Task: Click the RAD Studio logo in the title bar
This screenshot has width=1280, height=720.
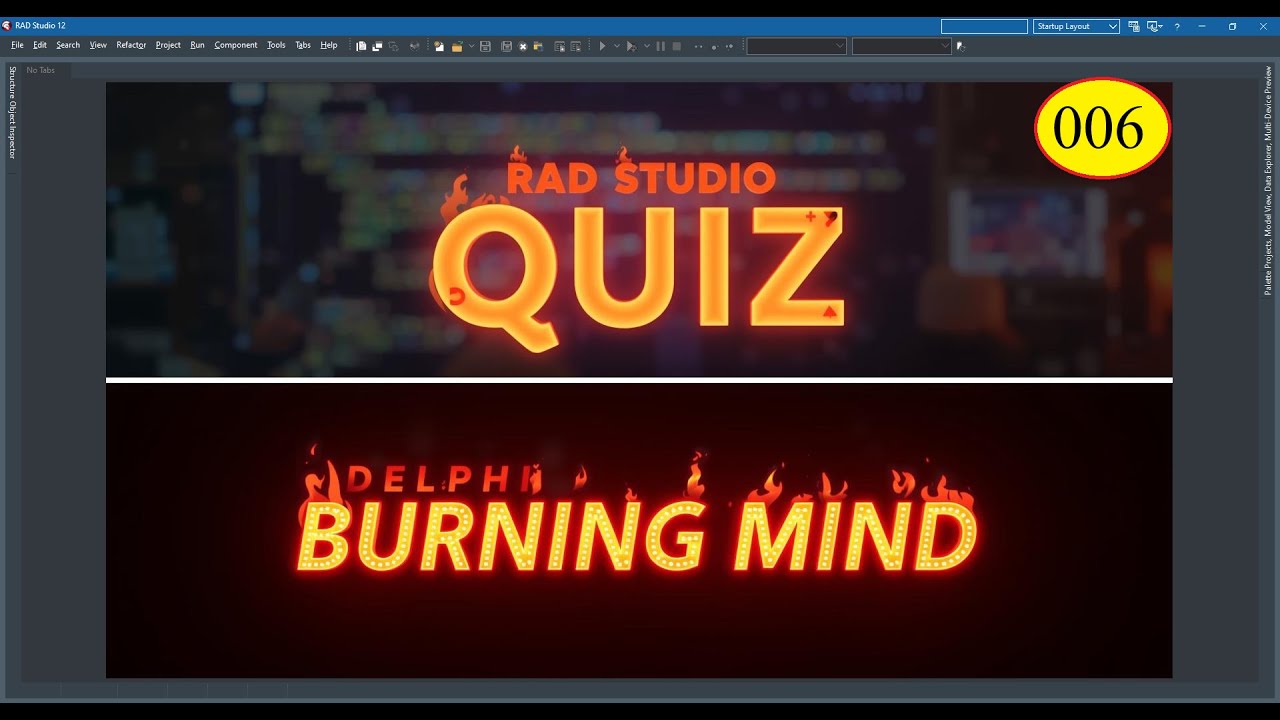Action: (7, 26)
